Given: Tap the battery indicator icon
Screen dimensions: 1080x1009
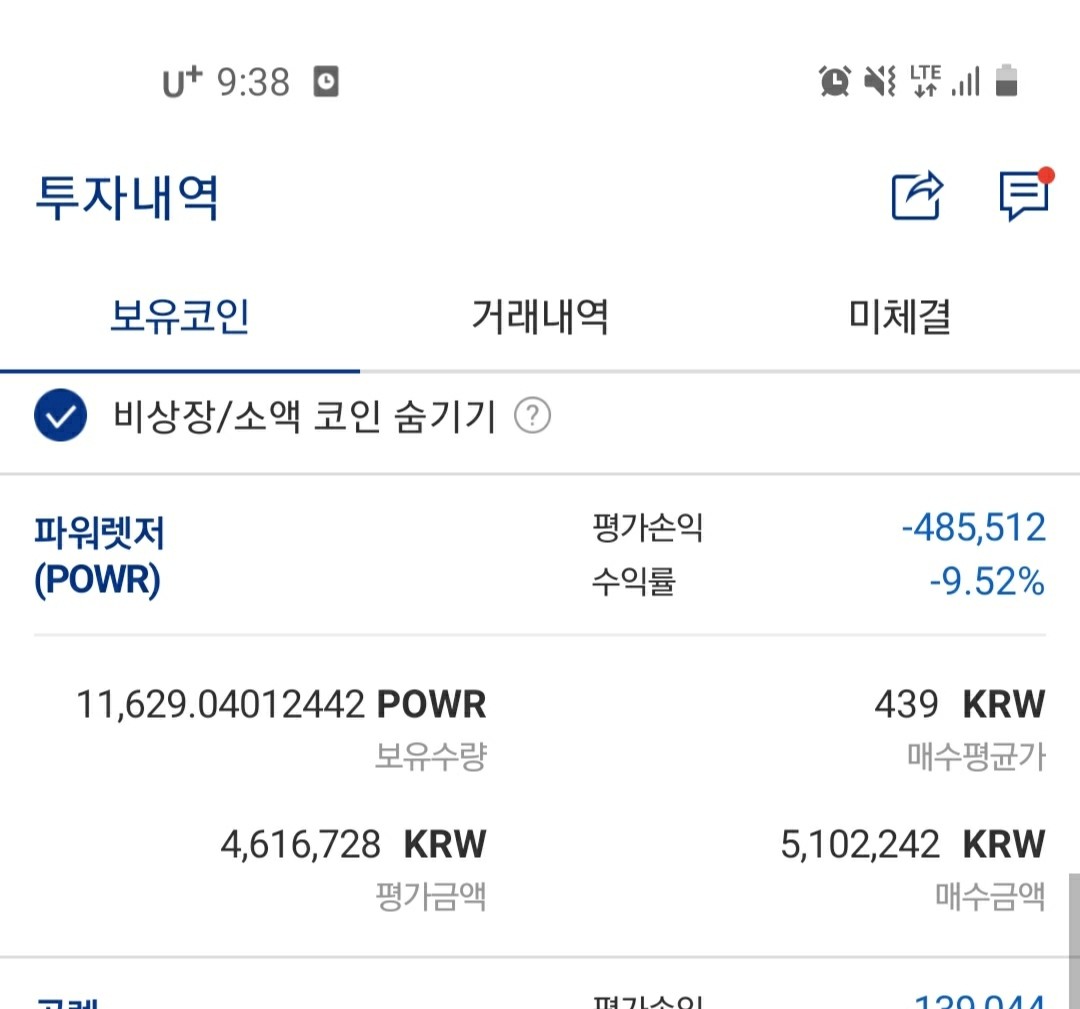Looking at the screenshot, I should tap(1005, 81).
